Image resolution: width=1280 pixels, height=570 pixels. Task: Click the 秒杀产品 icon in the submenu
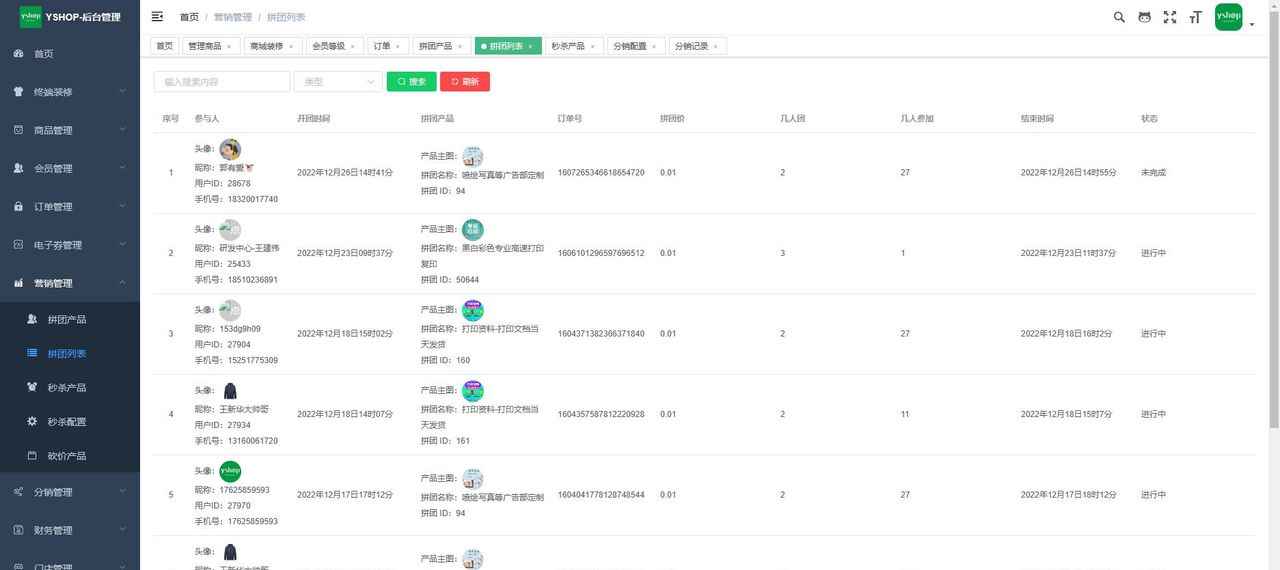[x=32, y=388]
